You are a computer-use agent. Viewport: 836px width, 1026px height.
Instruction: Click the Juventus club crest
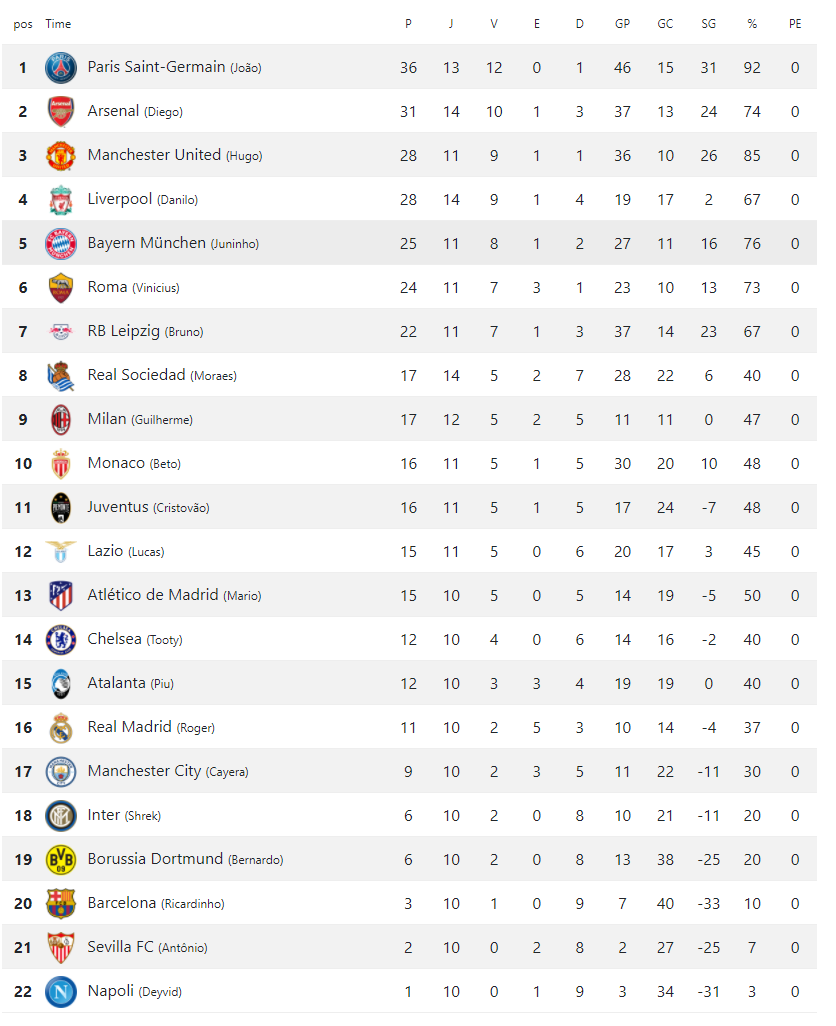61,508
